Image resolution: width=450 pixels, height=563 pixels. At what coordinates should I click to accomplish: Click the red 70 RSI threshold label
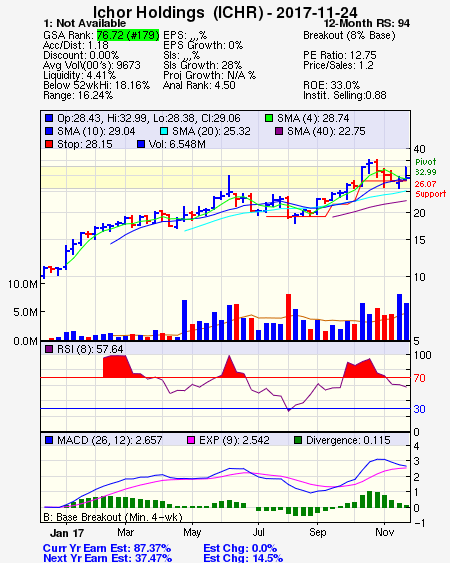[419, 378]
